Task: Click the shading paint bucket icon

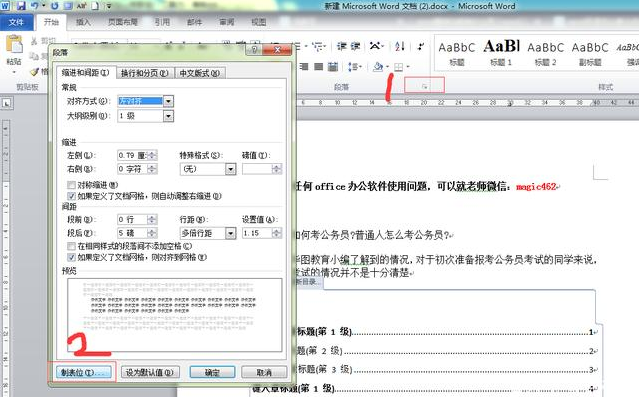Action: pos(378,67)
